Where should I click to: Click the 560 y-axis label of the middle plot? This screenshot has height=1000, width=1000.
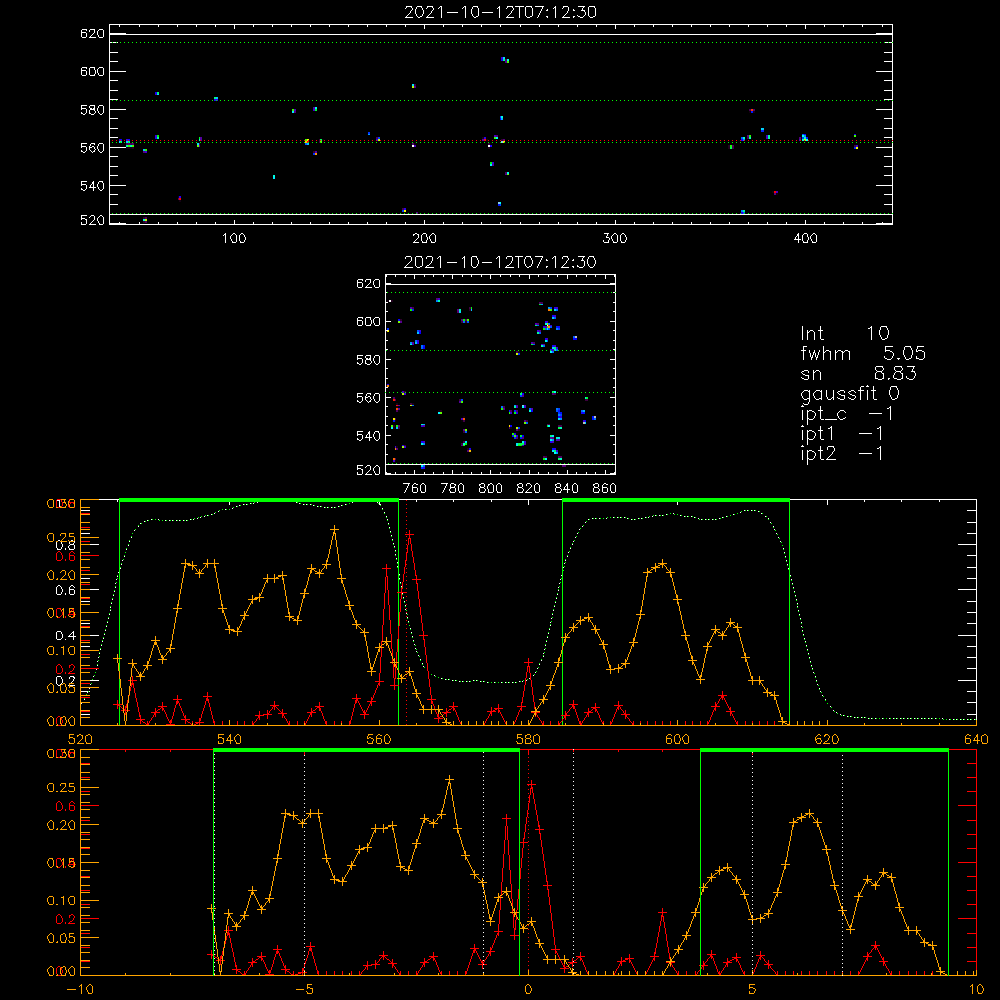pos(368,398)
